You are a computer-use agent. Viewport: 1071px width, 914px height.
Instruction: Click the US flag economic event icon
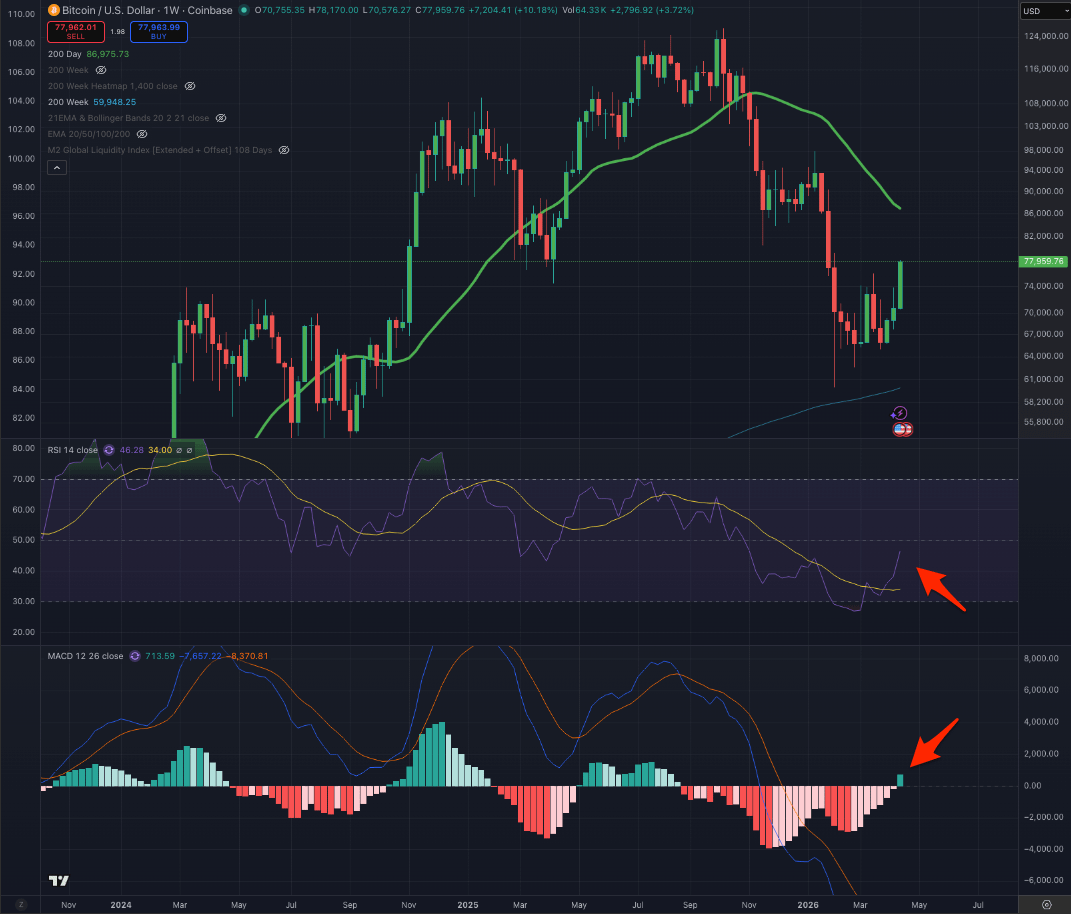pos(902,429)
